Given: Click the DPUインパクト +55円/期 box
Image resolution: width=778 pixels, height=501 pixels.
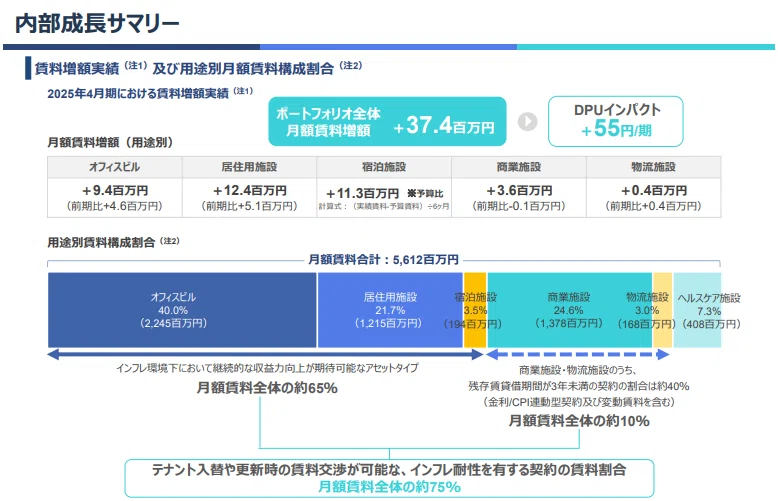Looking at the screenshot, I should (x=616, y=122).
